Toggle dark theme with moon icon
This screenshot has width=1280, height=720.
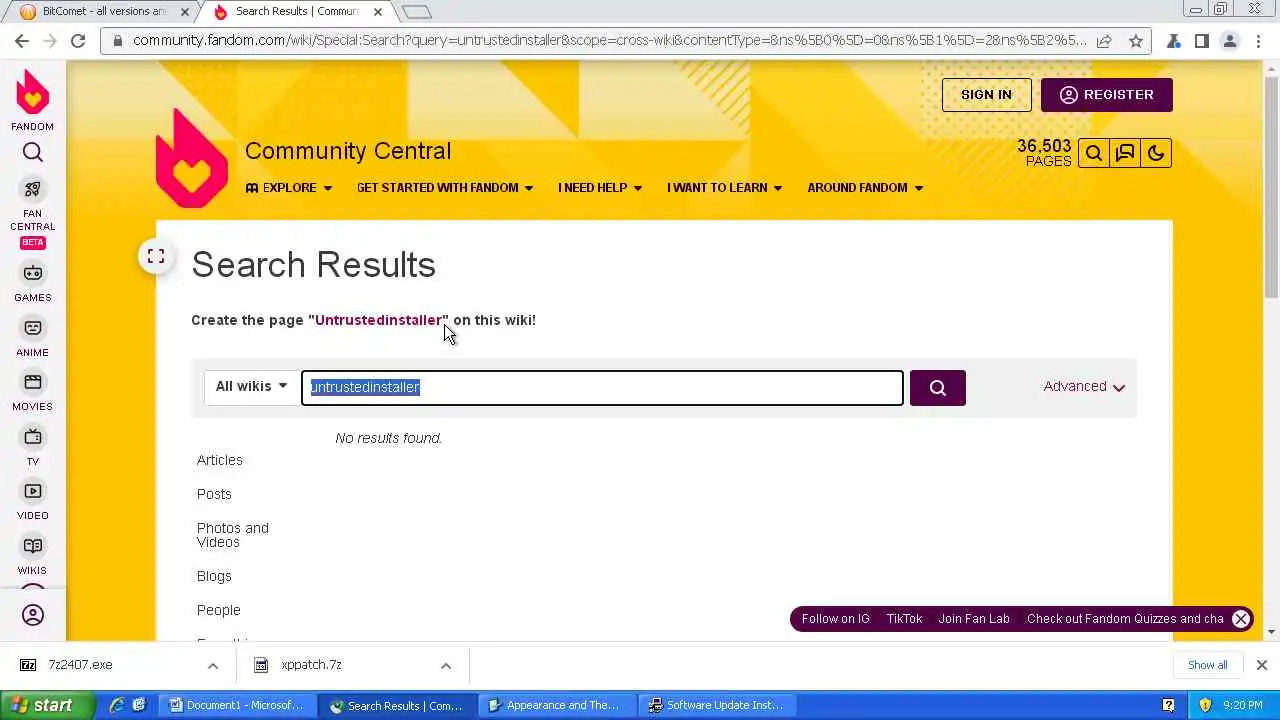[1156, 153]
